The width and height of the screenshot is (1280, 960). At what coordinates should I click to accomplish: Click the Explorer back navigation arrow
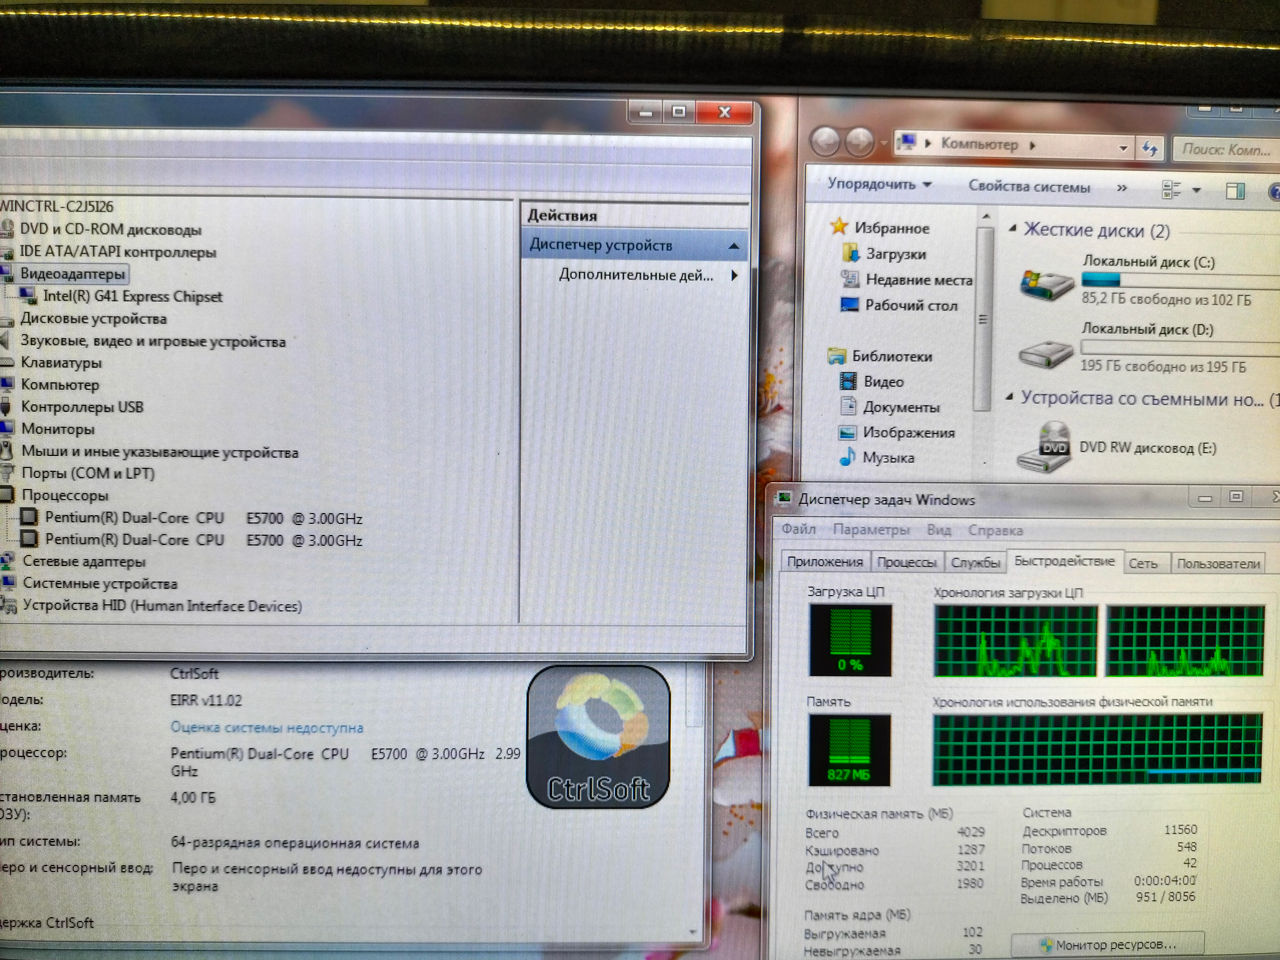825,143
